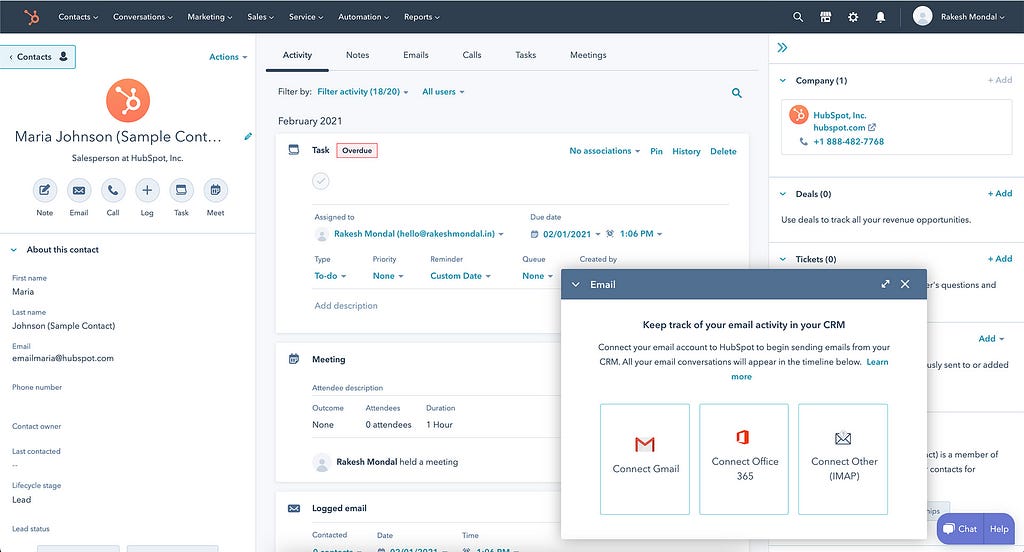Viewport: 1024px width, 552px height.
Task: Click the large contact avatar for Maria Johnson
Action: tap(128, 101)
